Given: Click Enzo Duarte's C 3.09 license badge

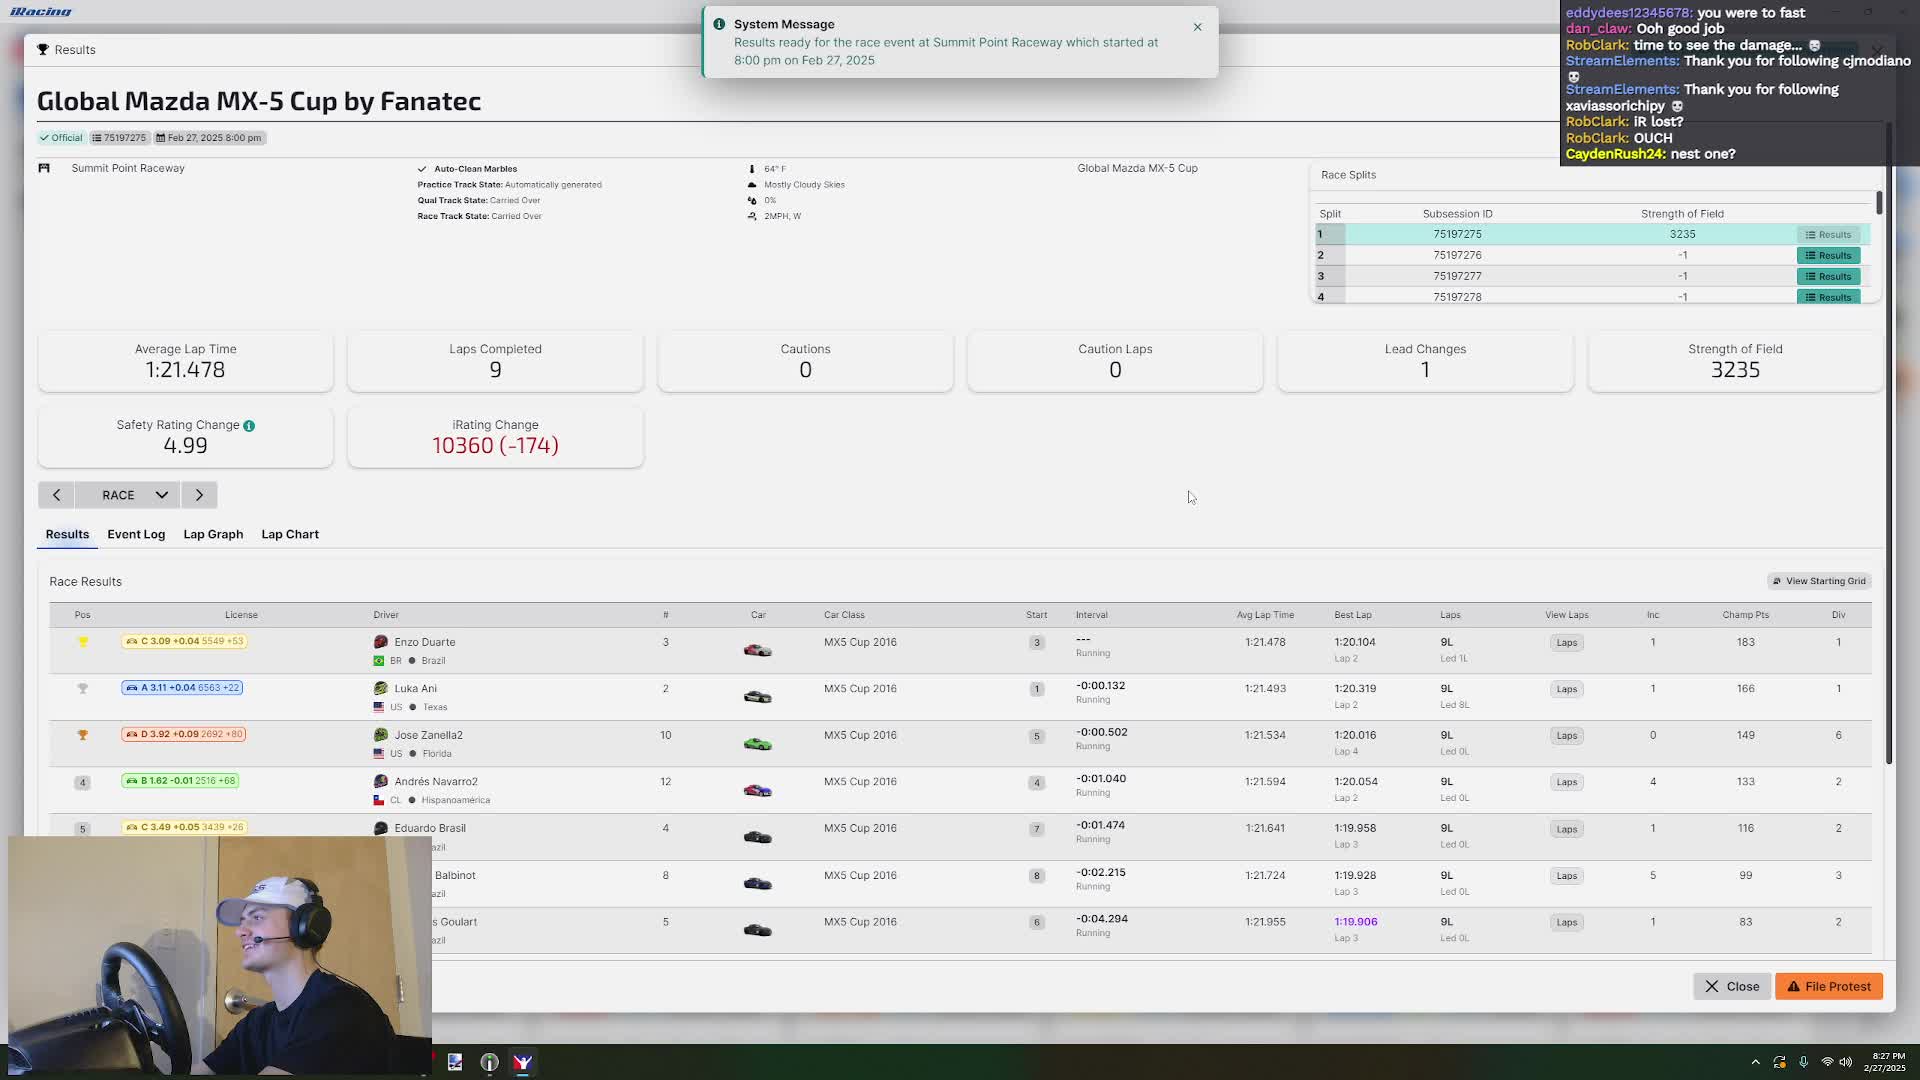Looking at the screenshot, I should click(184, 641).
